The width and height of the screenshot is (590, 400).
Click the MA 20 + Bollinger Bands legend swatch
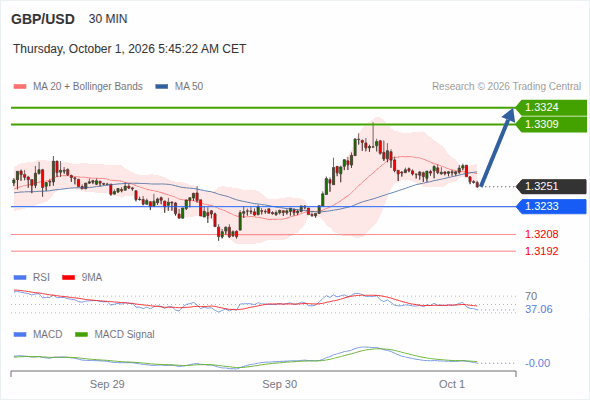[20, 87]
